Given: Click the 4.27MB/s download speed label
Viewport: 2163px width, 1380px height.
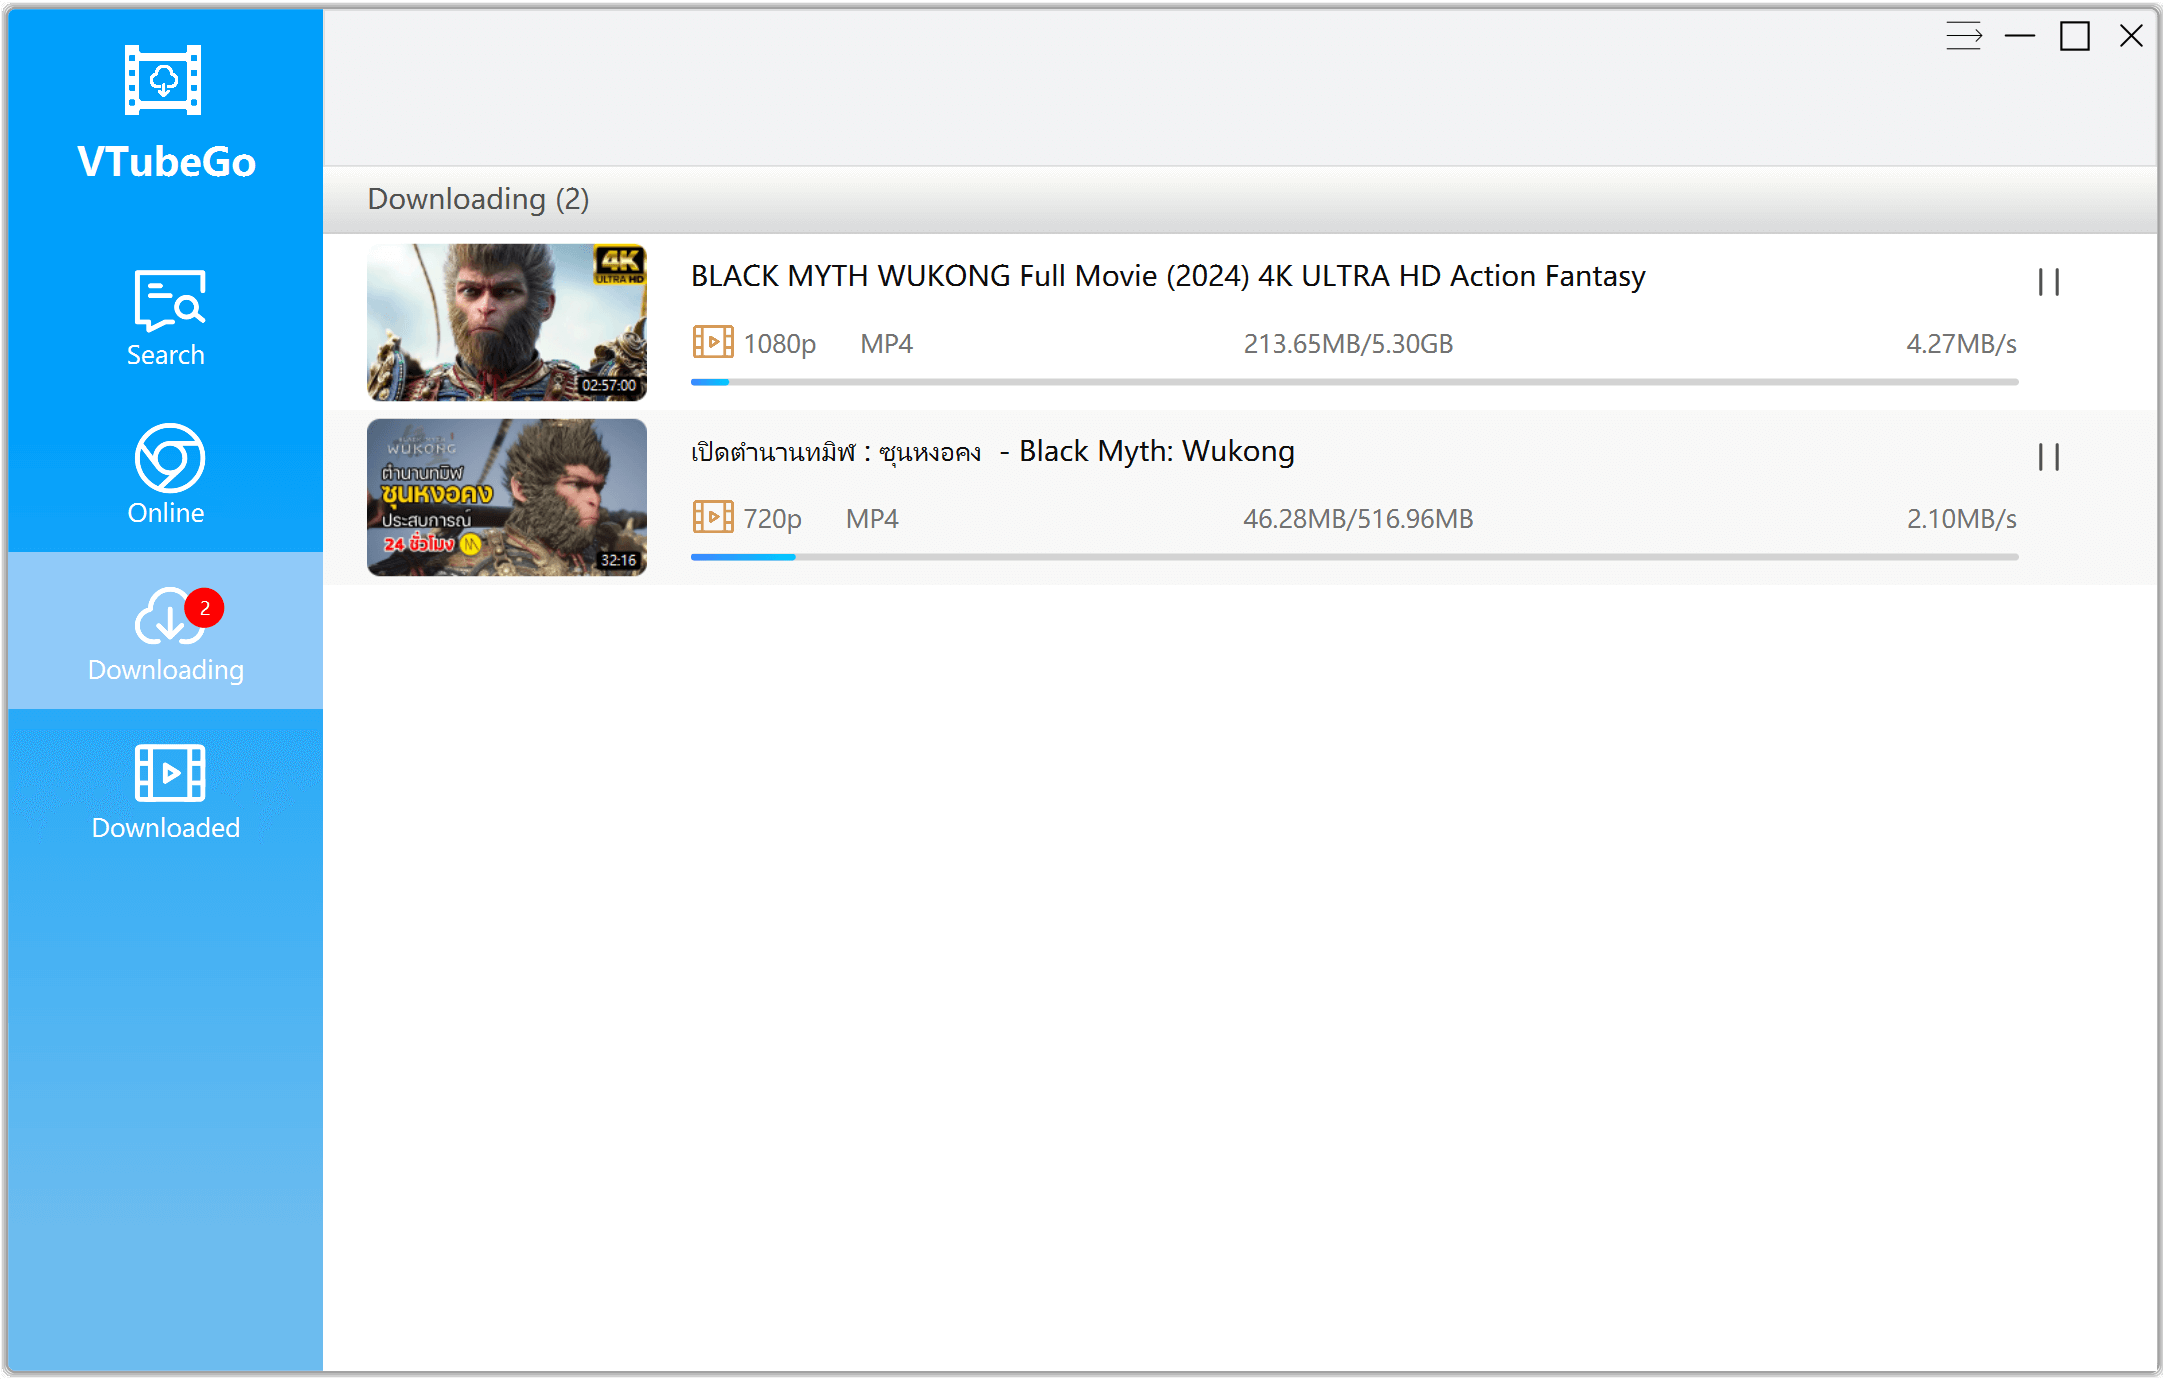Looking at the screenshot, I should point(1960,343).
